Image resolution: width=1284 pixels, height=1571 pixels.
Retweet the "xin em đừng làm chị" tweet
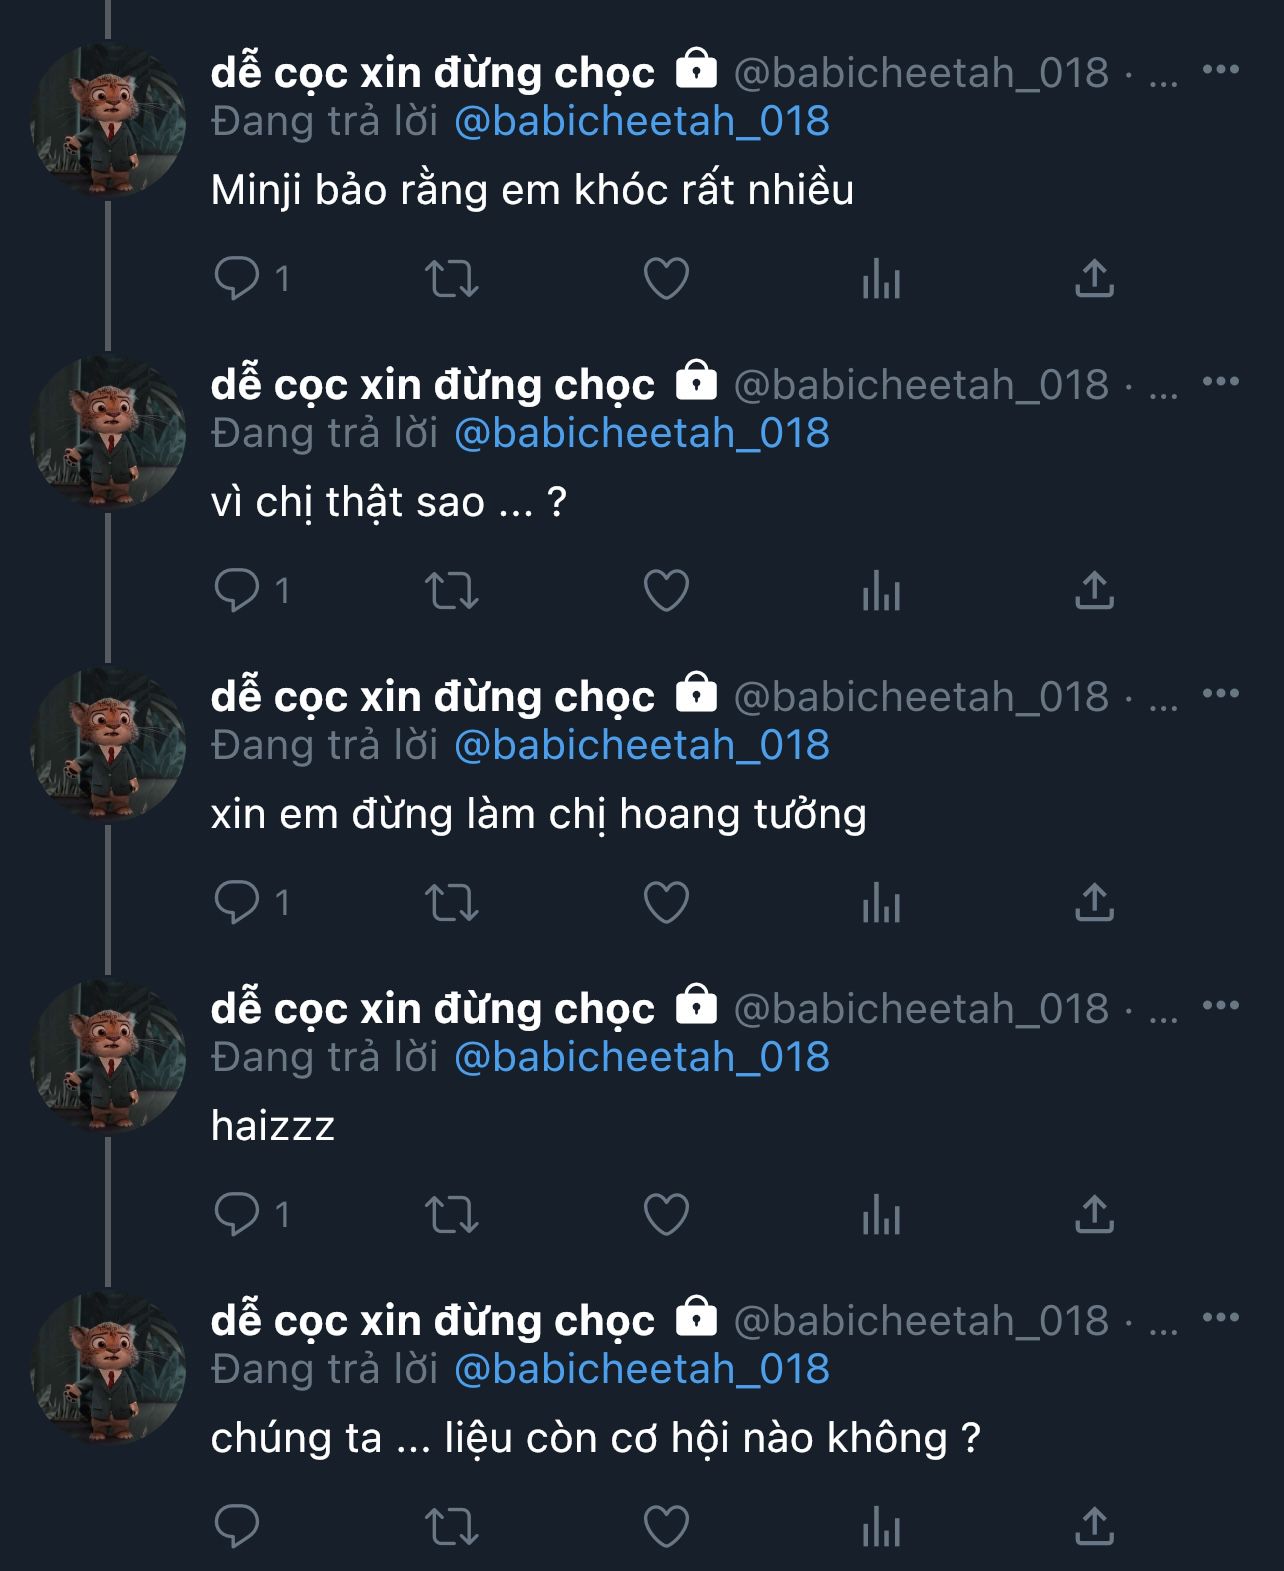coord(452,902)
